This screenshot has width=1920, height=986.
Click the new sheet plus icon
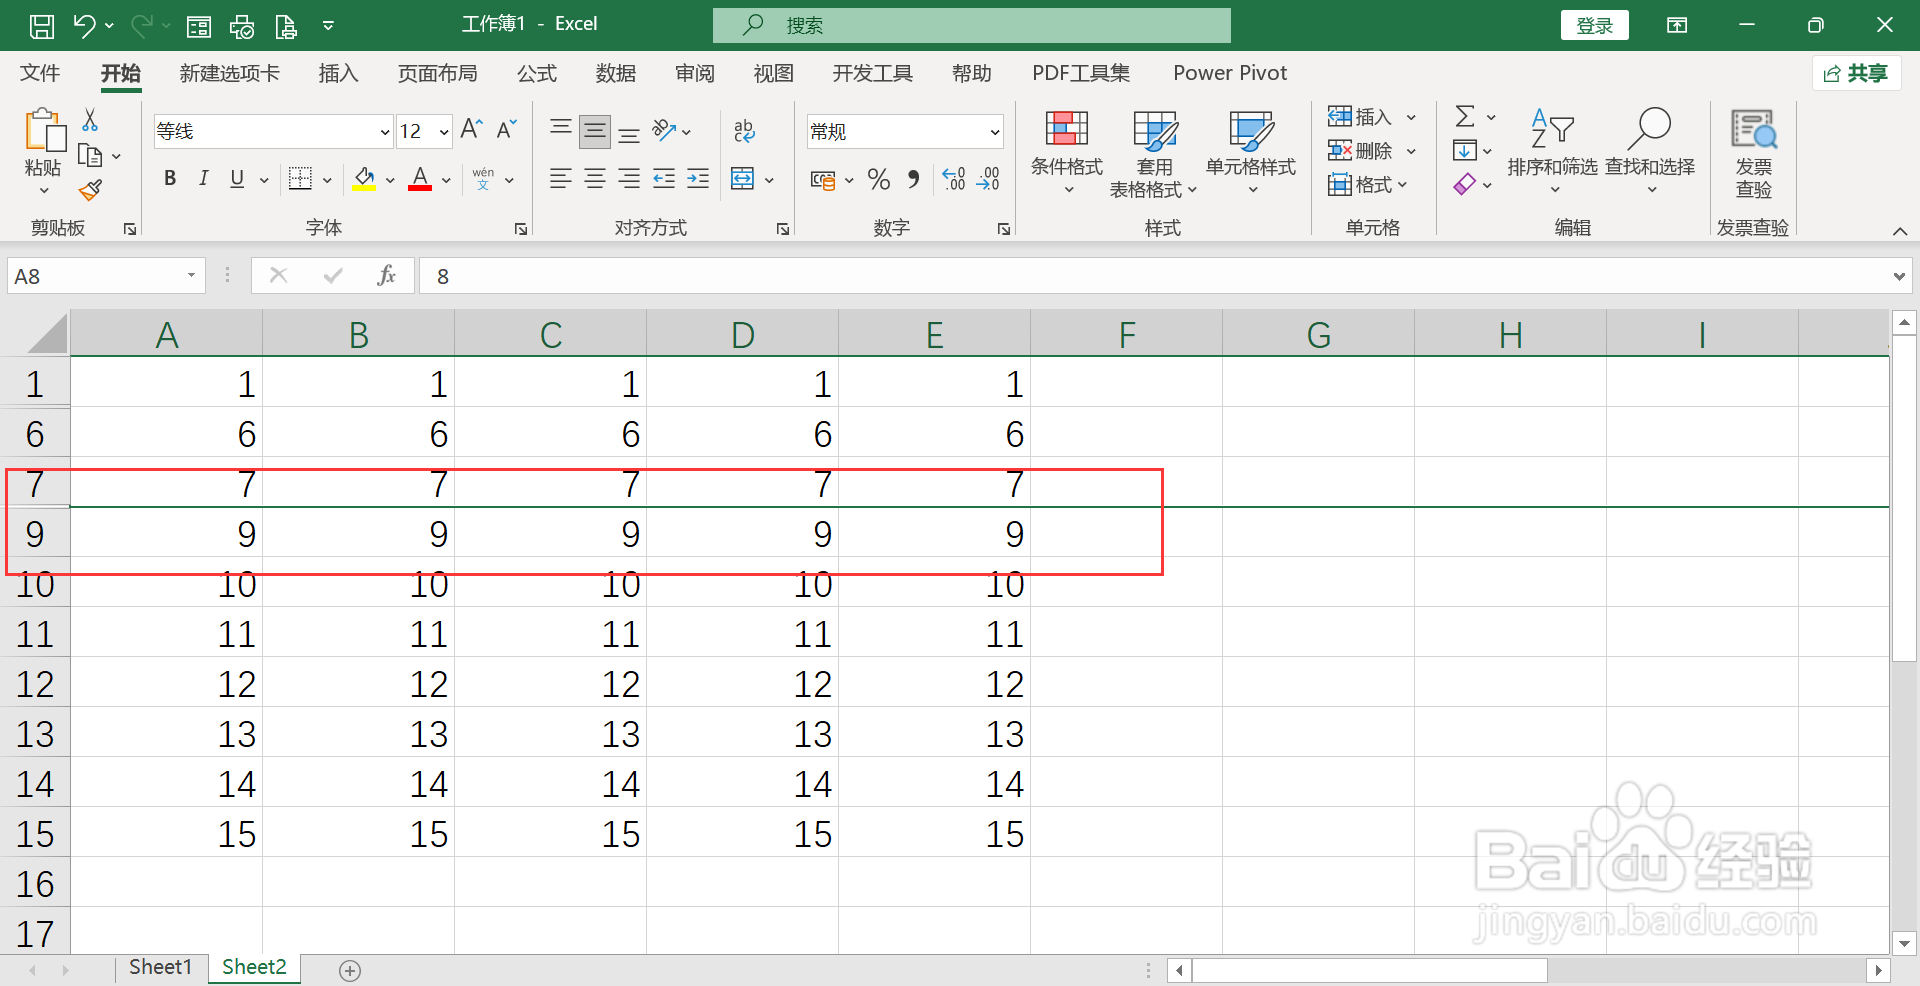349,970
